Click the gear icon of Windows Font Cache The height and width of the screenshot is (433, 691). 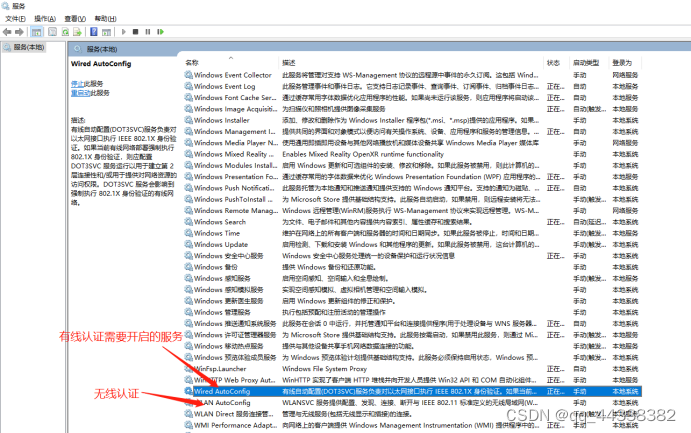(189, 98)
